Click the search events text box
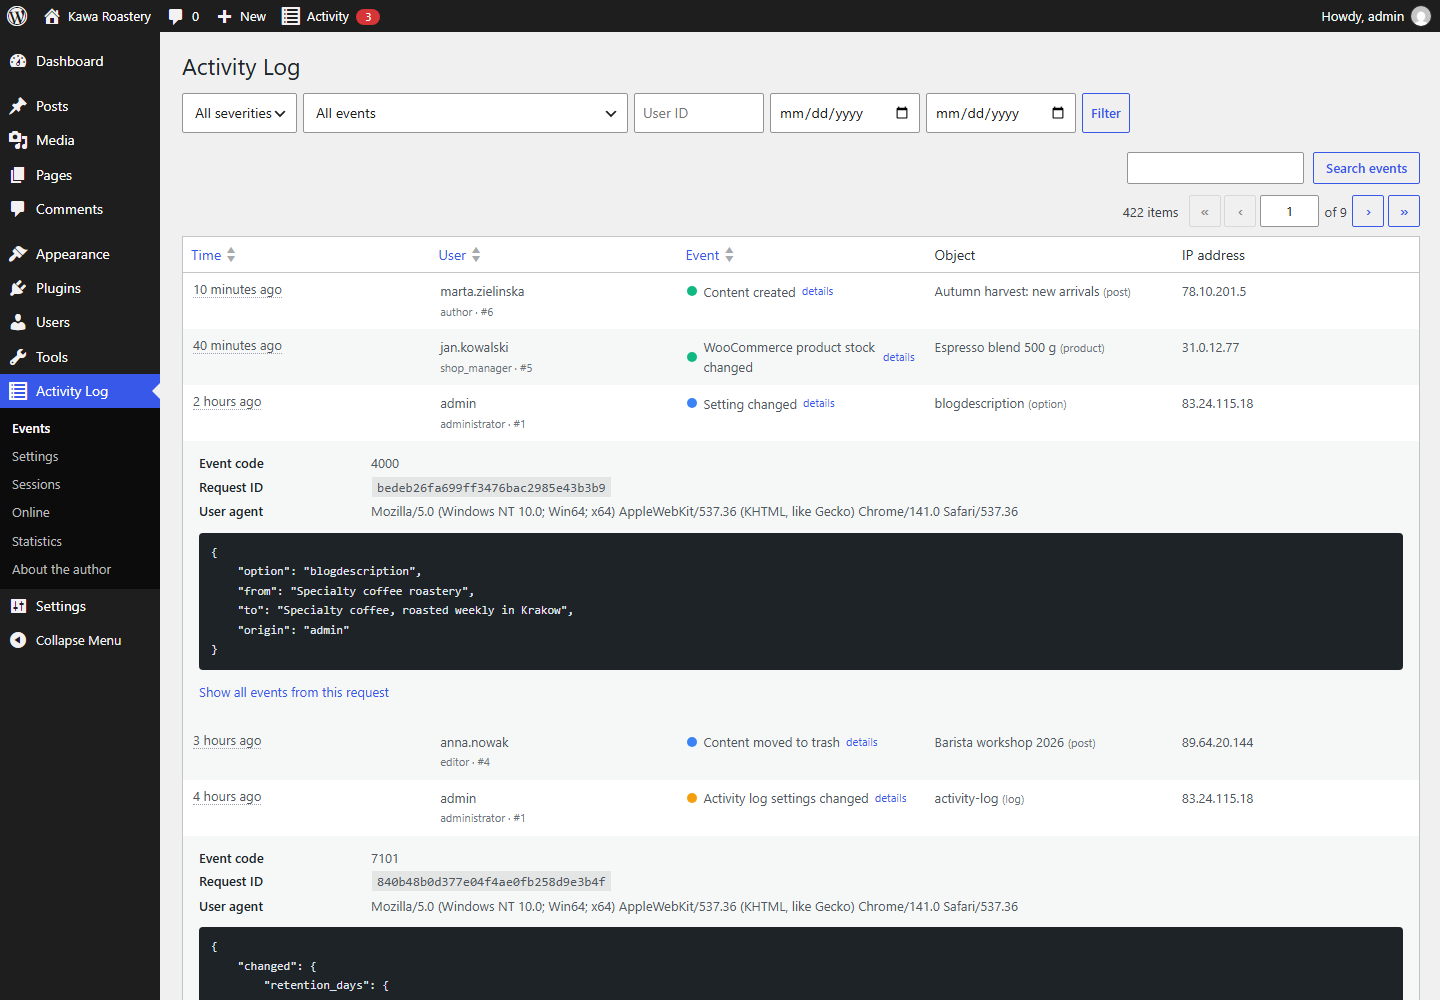The image size is (1440, 1000). click(1215, 168)
